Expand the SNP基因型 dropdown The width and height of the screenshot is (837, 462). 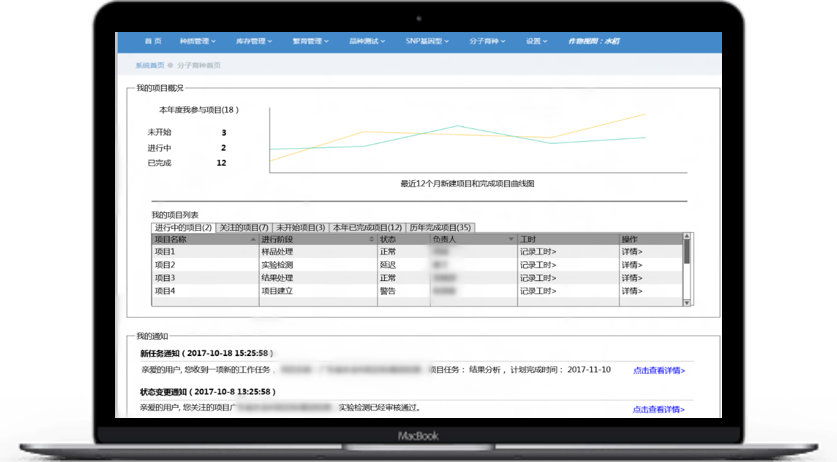point(428,41)
